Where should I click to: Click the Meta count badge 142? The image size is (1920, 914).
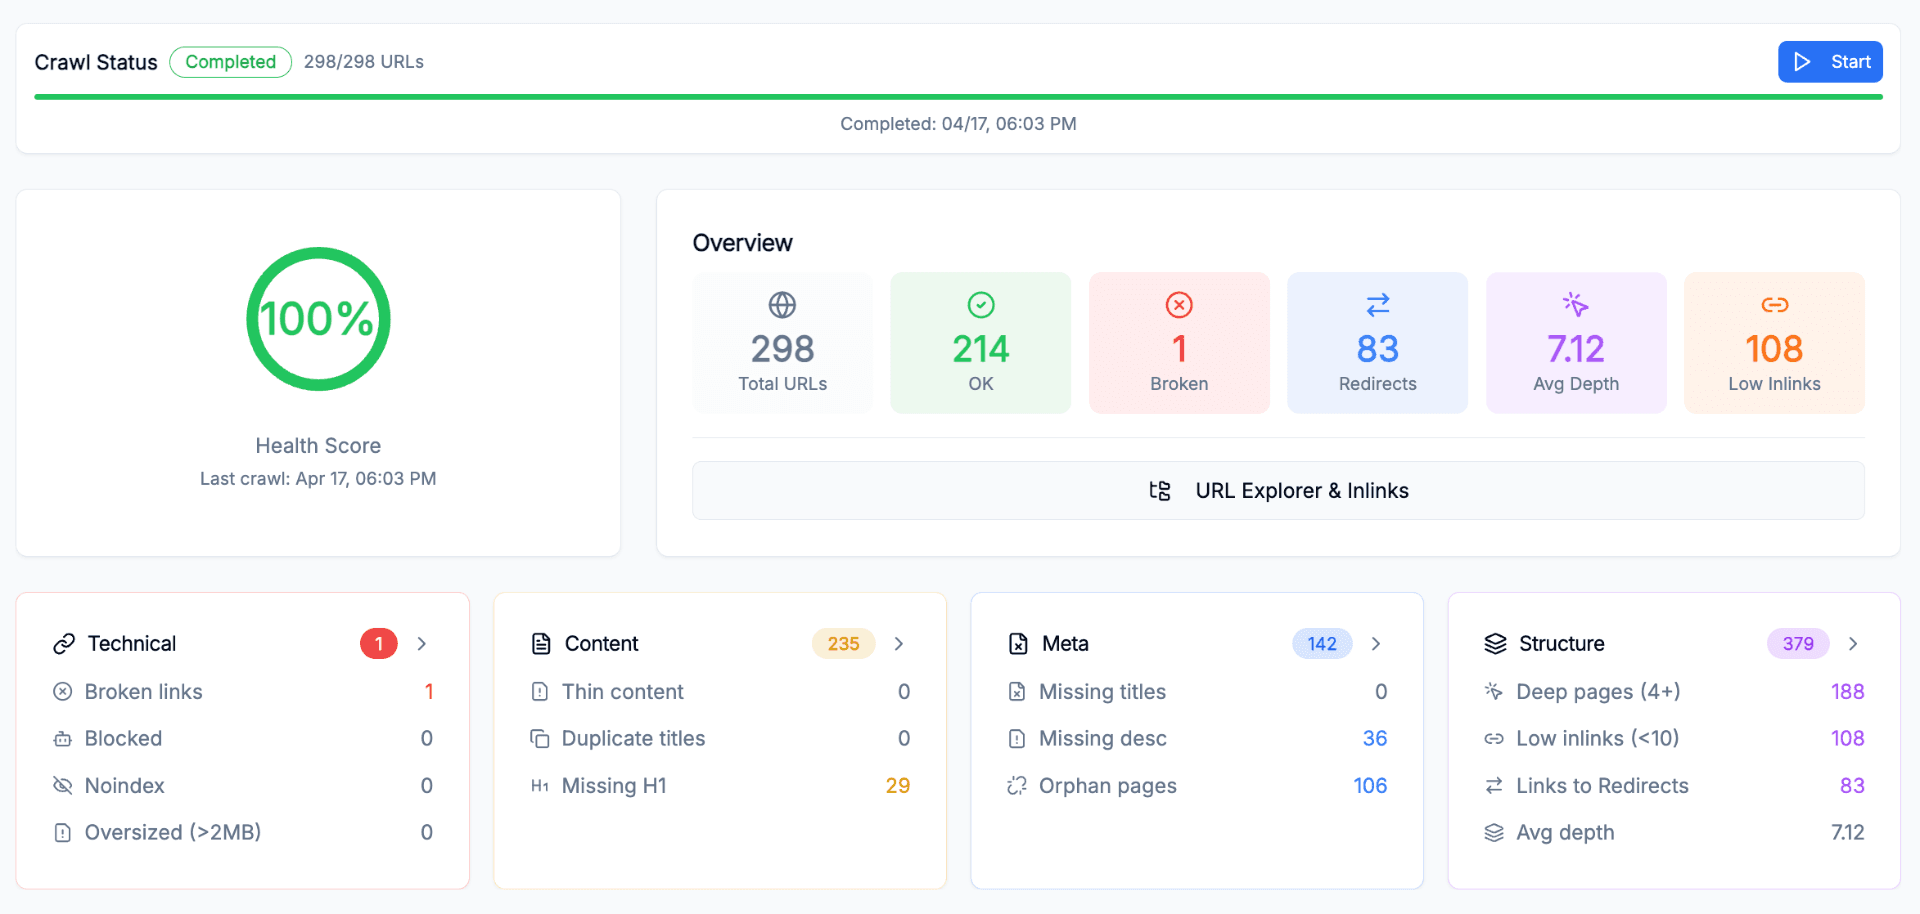1322,644
